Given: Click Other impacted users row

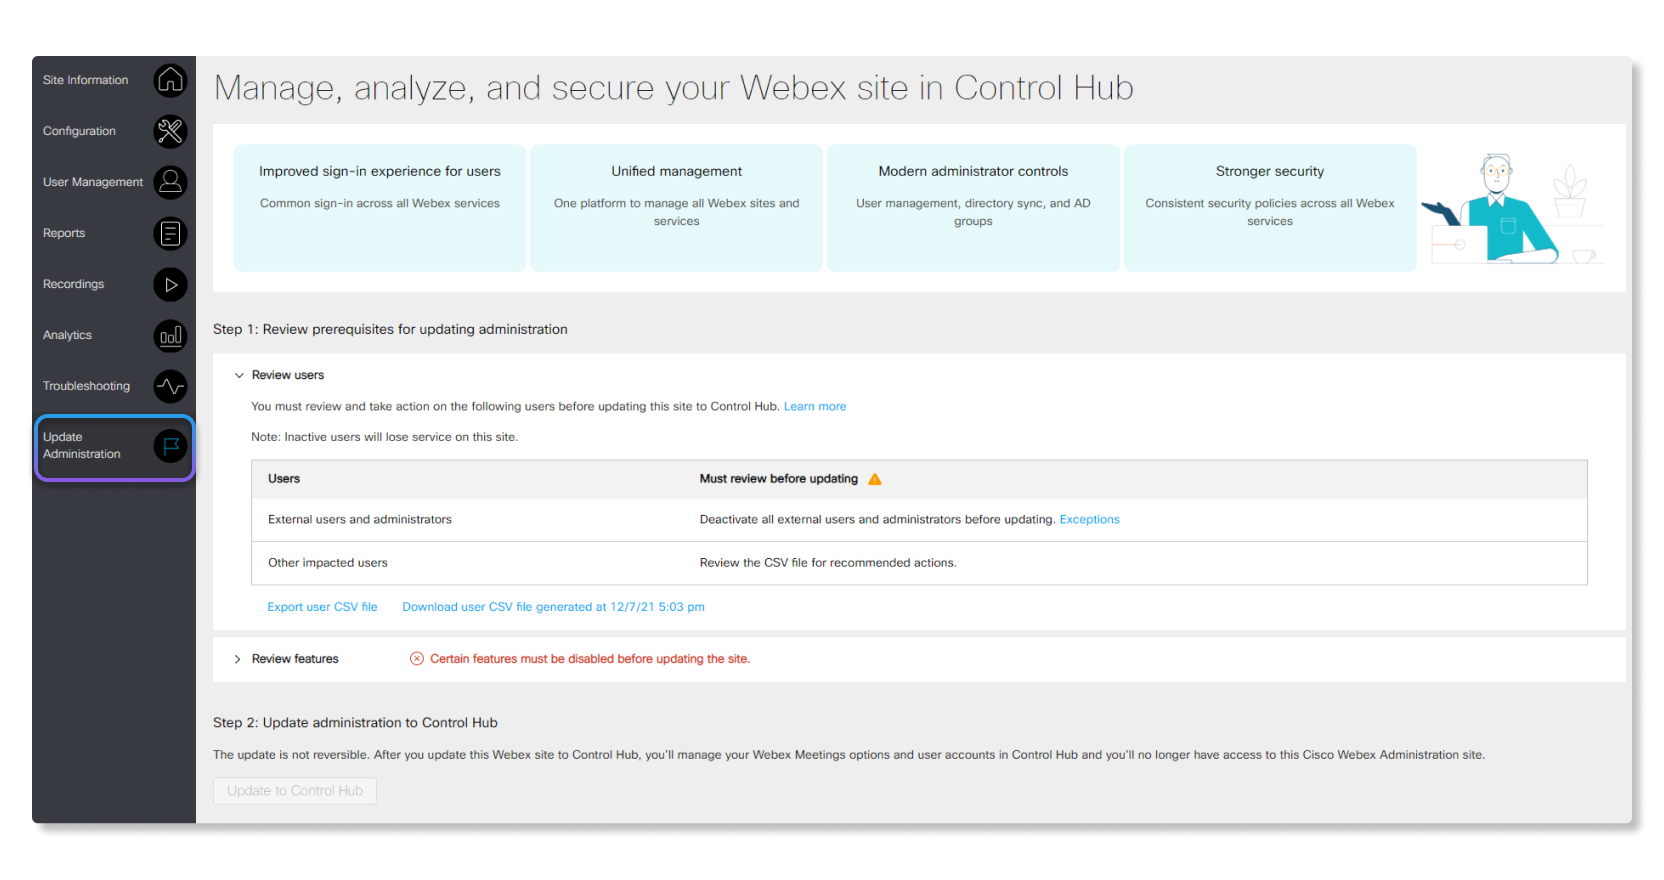Looking at the screenshot, I should [x=919, y=563].
